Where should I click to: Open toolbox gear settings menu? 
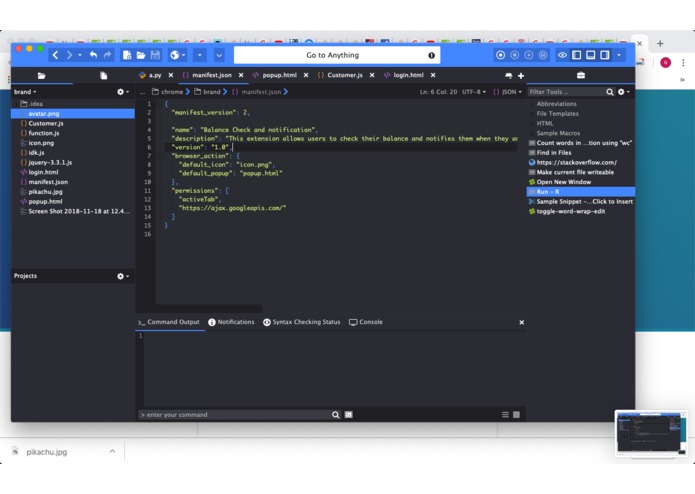624,92
